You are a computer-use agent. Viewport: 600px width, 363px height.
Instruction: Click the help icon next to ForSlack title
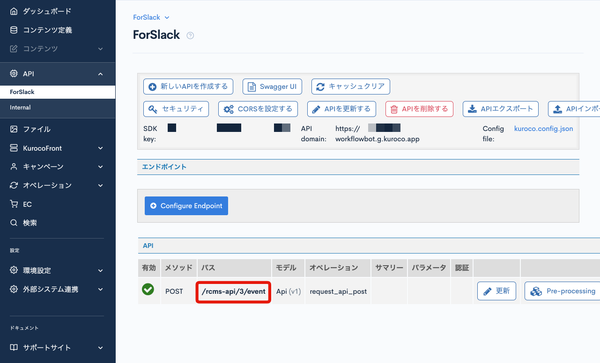190,36
